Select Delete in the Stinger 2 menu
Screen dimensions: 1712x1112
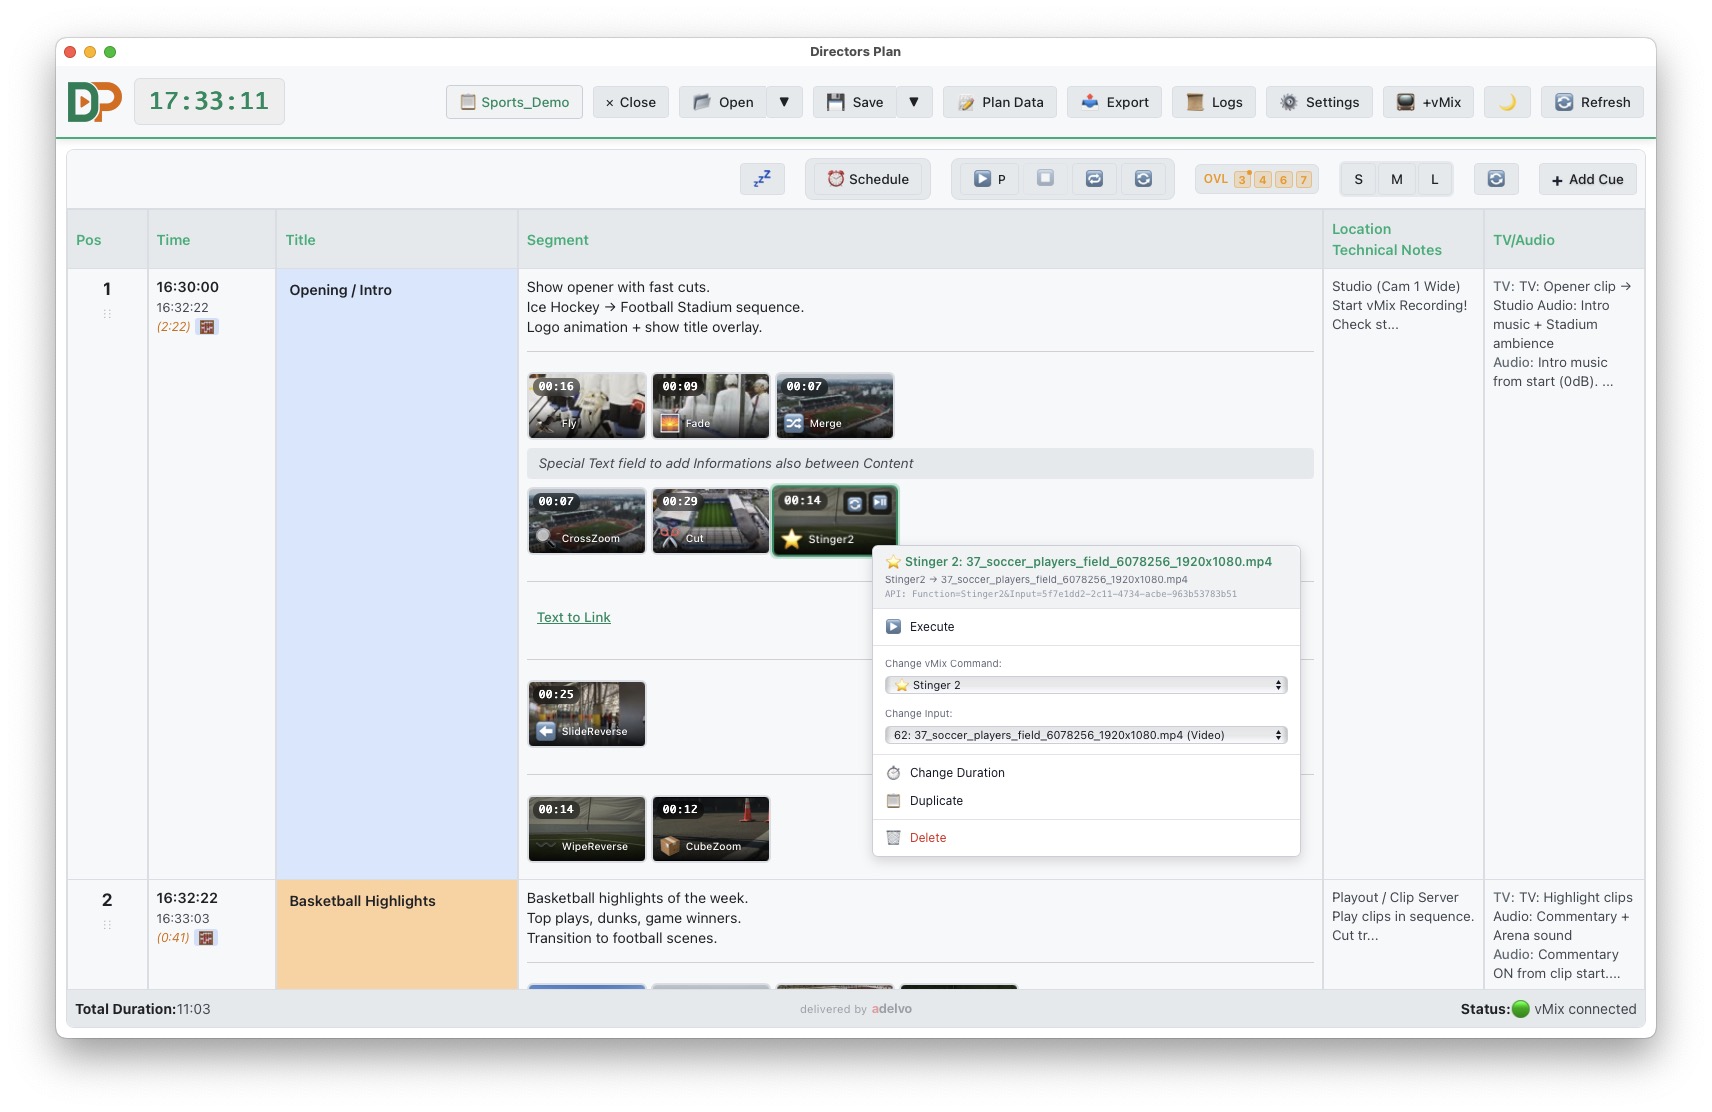(x=928, y=838)
